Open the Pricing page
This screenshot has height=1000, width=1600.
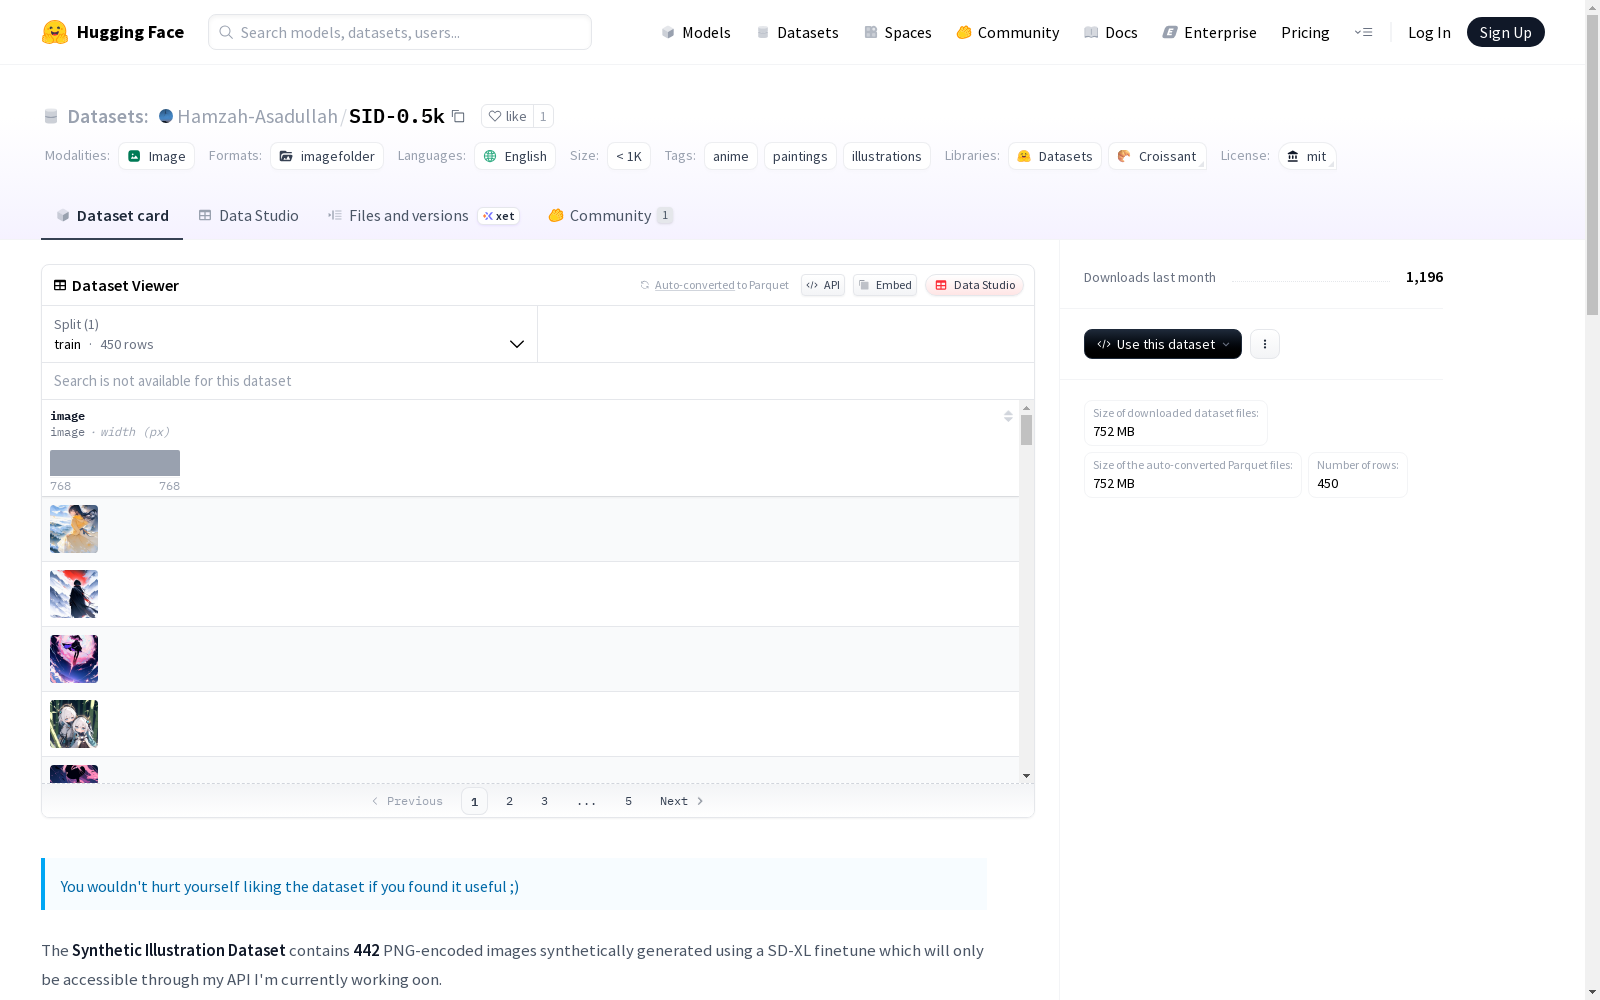[1305, 32]
